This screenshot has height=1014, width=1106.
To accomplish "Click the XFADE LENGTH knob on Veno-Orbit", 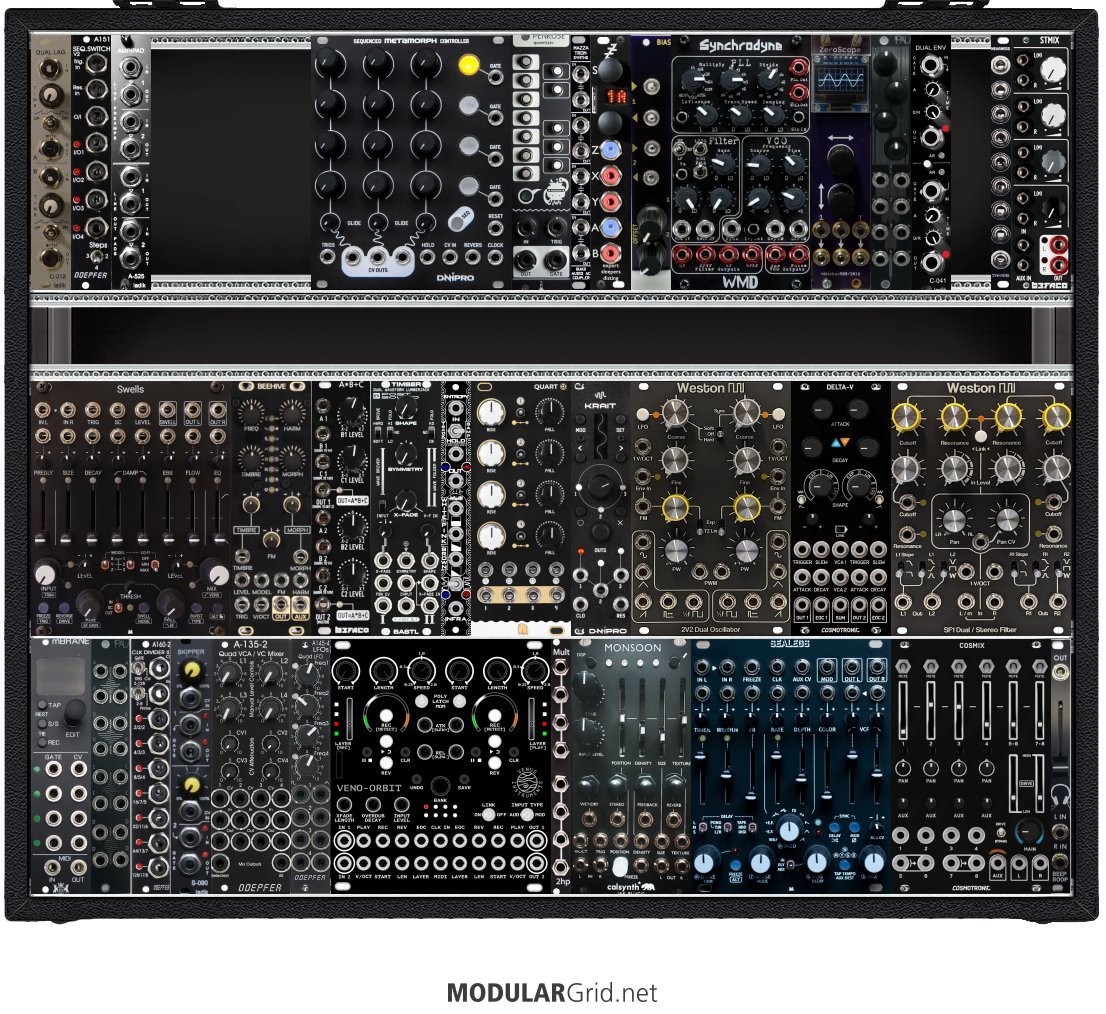I will click(344, 805).
